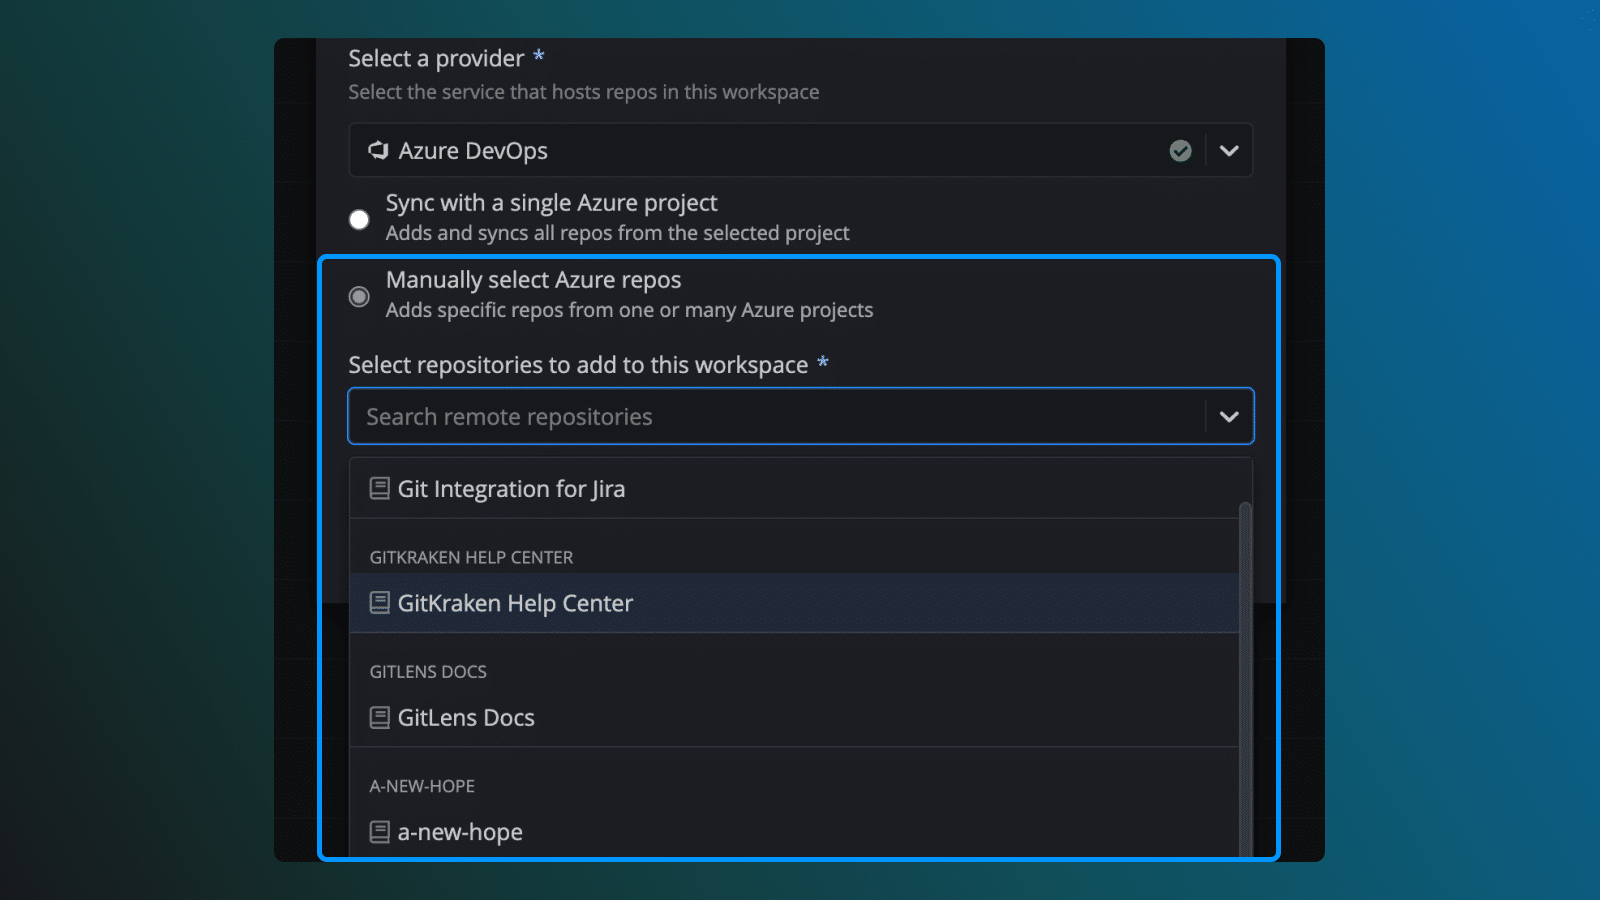Click the repo icon beside GitLens Docs

pos(380,717)
